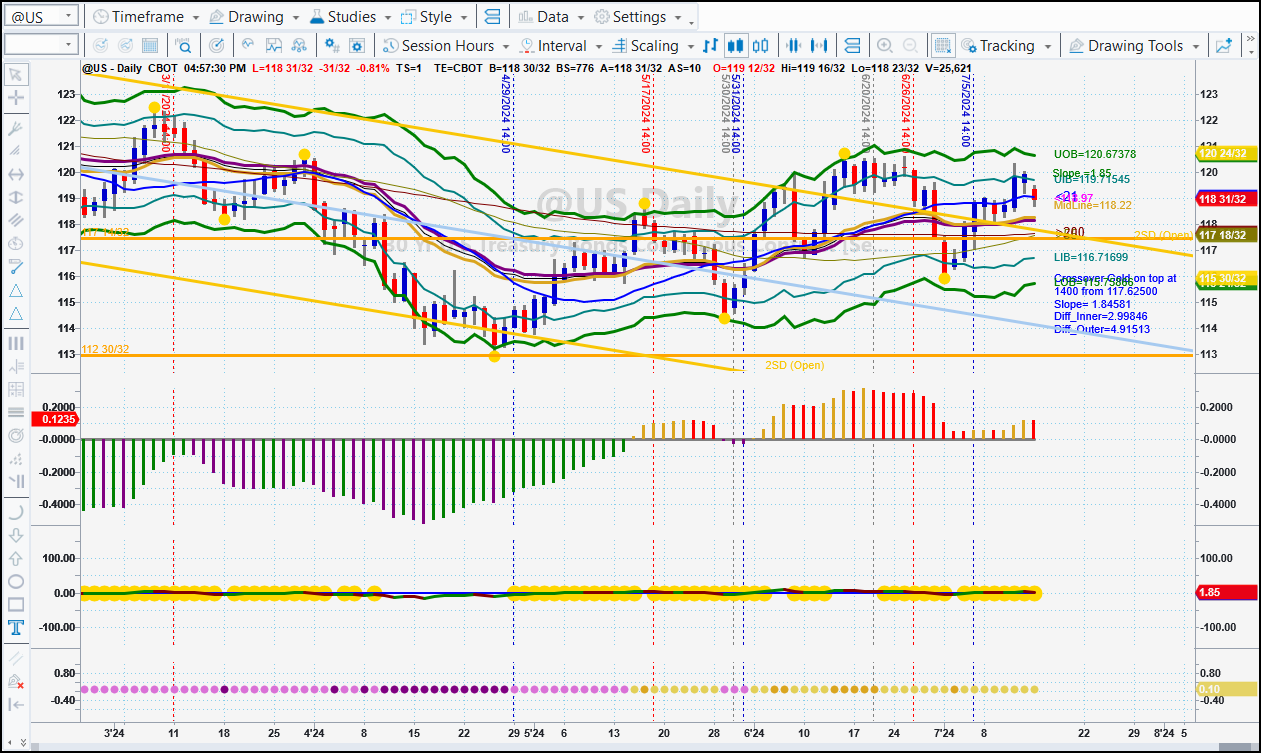Select the rectangle drawing tool
This screenshot has width=1261, height=753.
pyautogui.click(x=16, y=604)
